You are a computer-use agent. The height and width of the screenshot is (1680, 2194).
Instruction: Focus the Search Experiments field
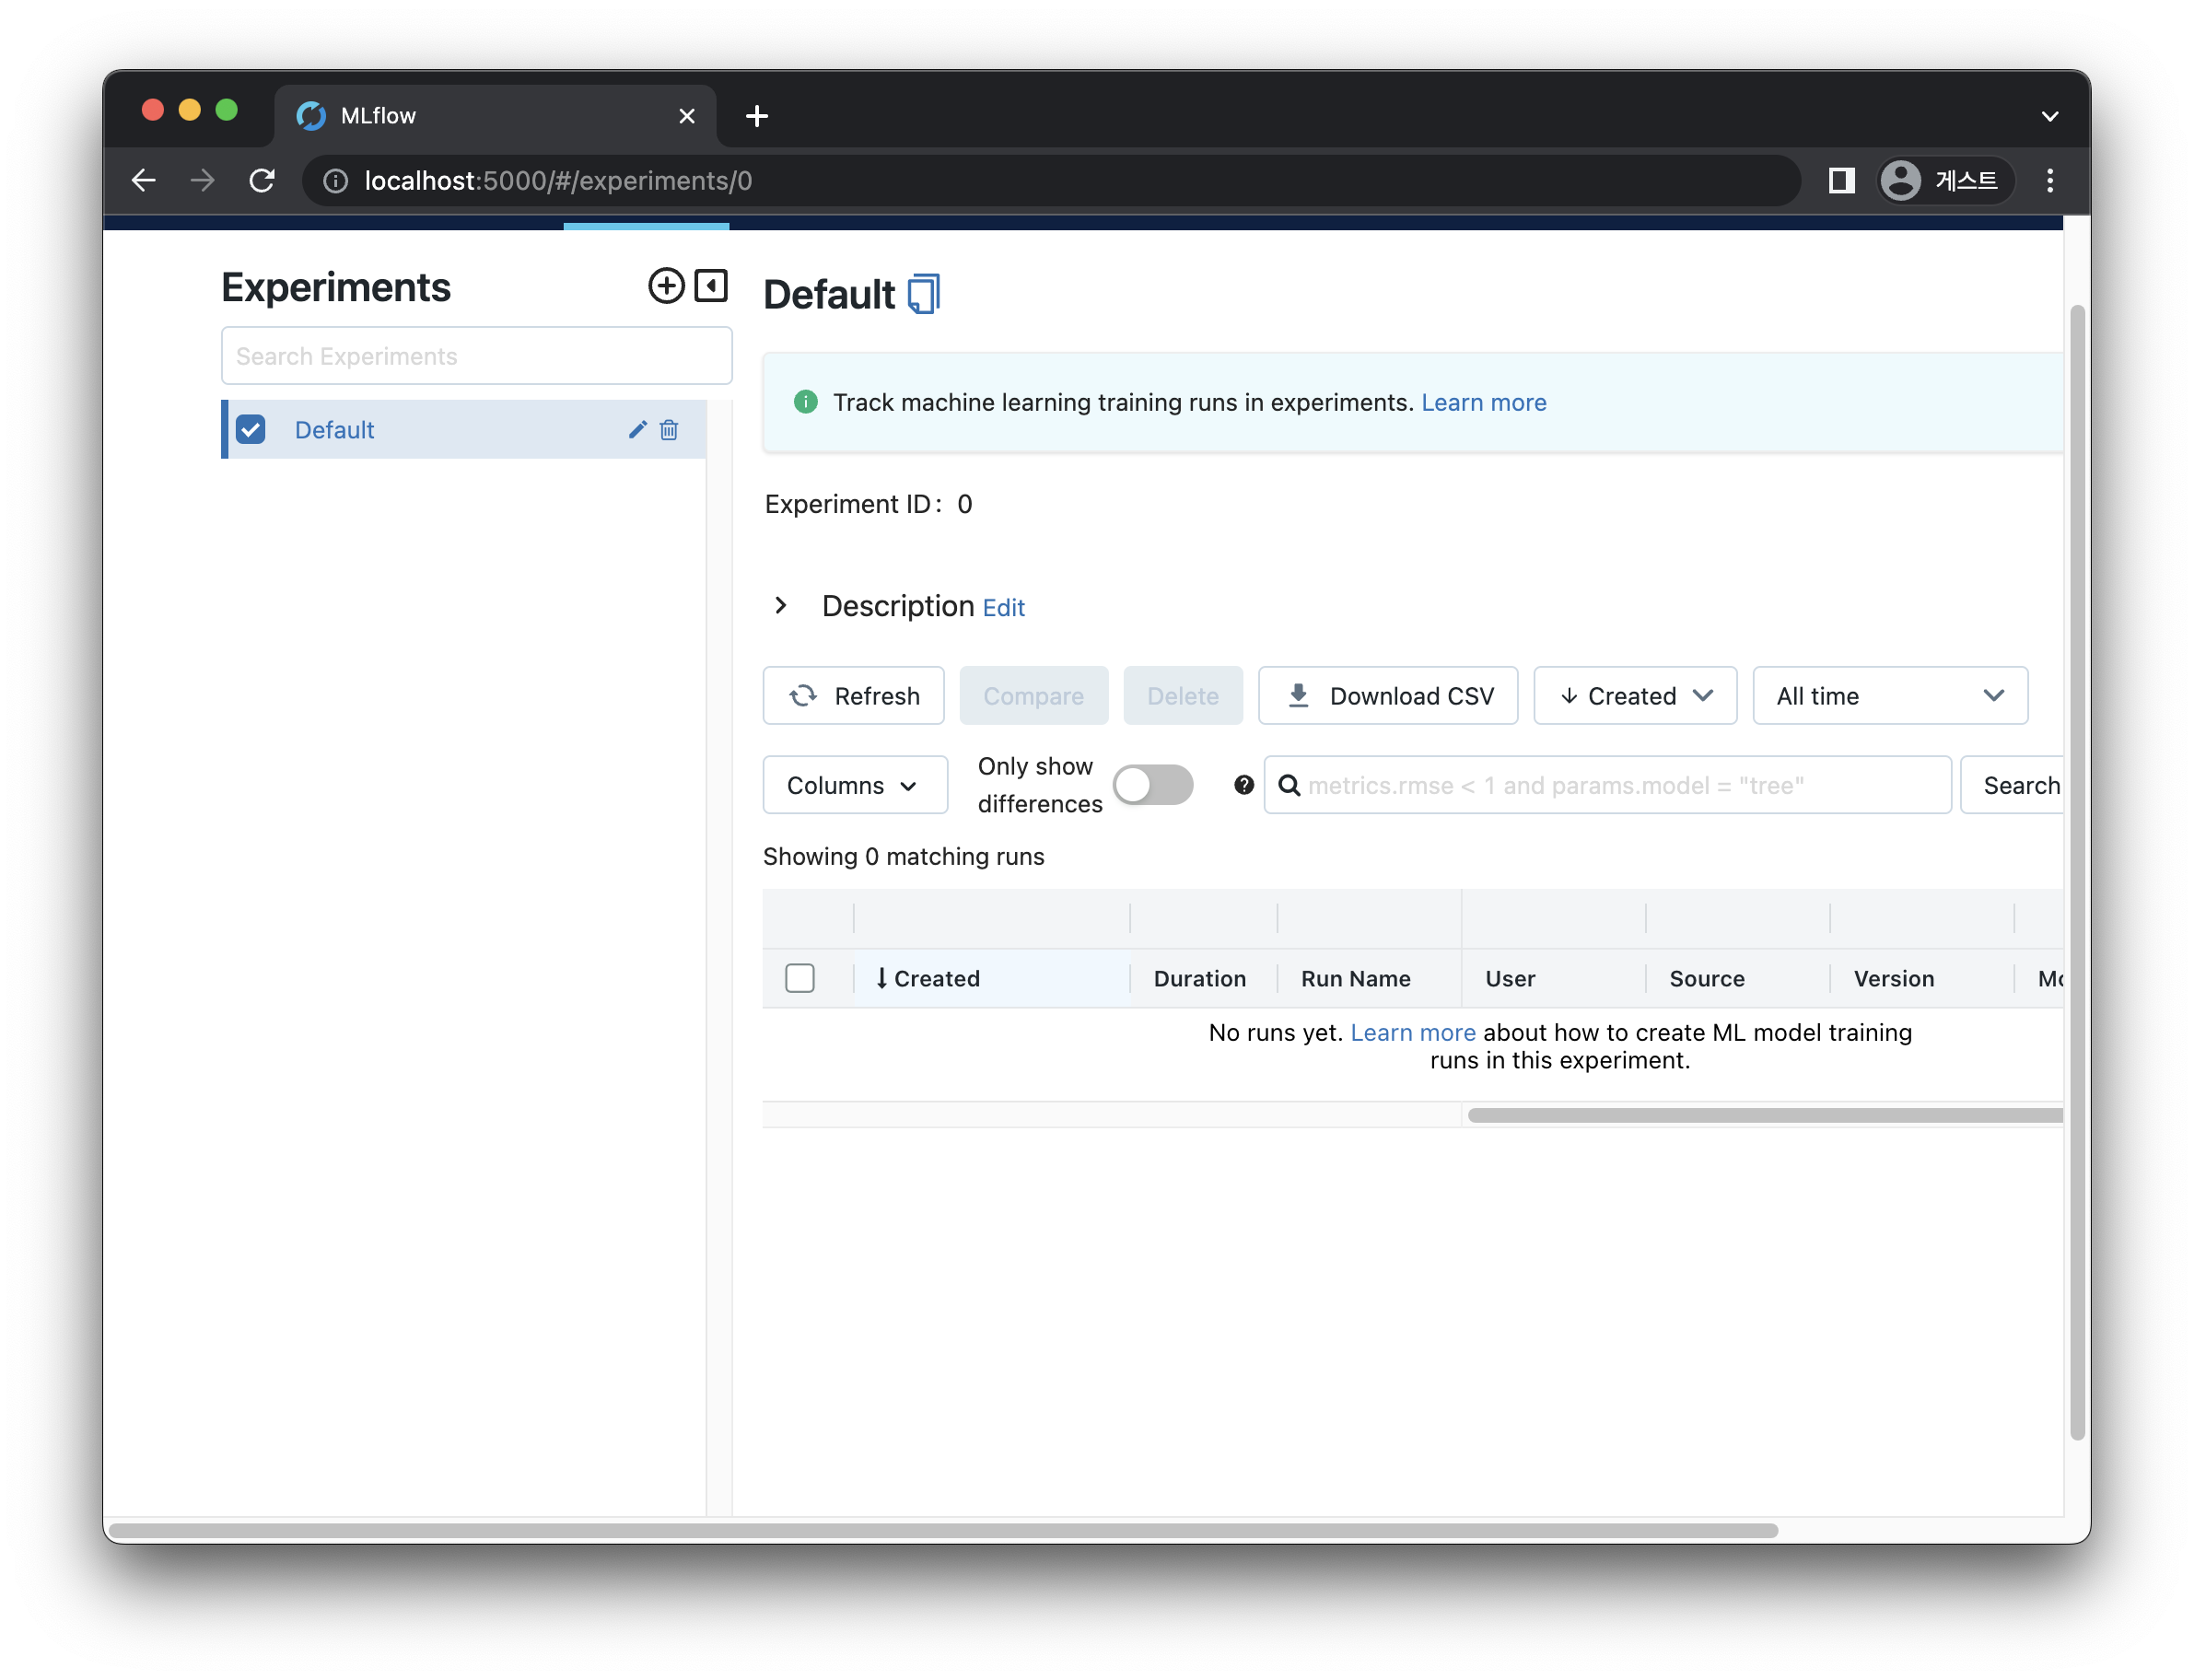click(477, 356)
